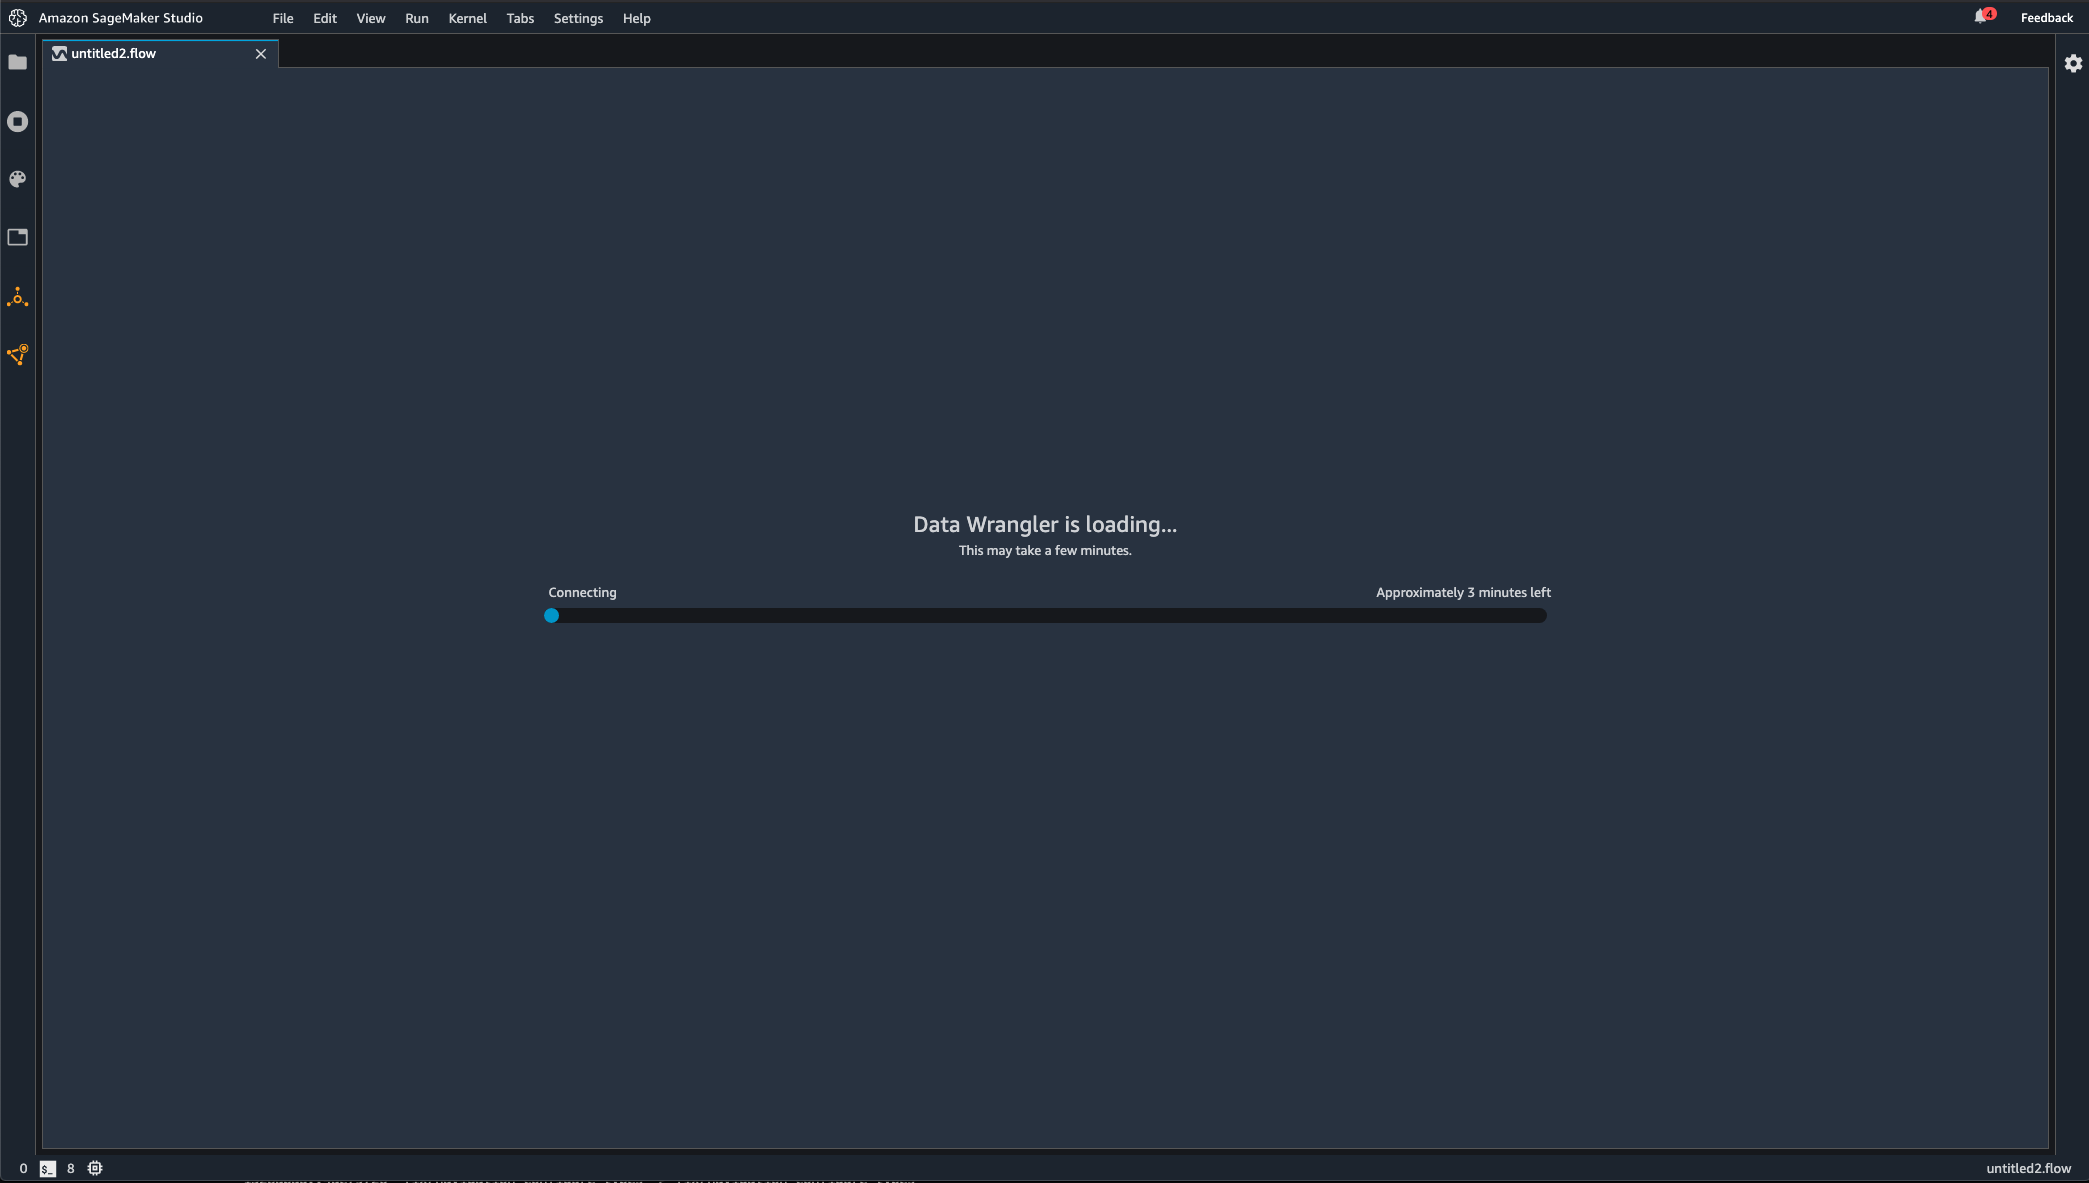Click kernel chip icon in status bar
Viewport: 2089px width, 1183px height.
point(95,1168)
